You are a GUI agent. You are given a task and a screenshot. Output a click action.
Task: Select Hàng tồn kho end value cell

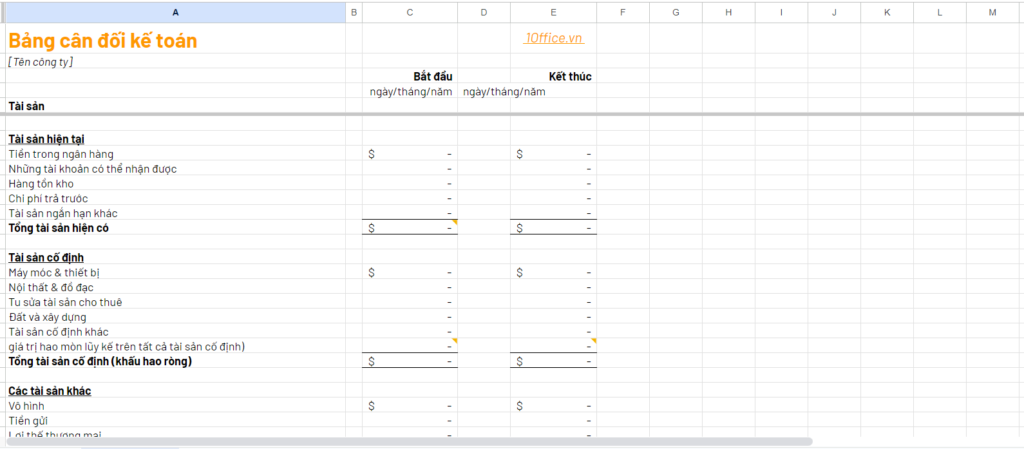[553, 183]
